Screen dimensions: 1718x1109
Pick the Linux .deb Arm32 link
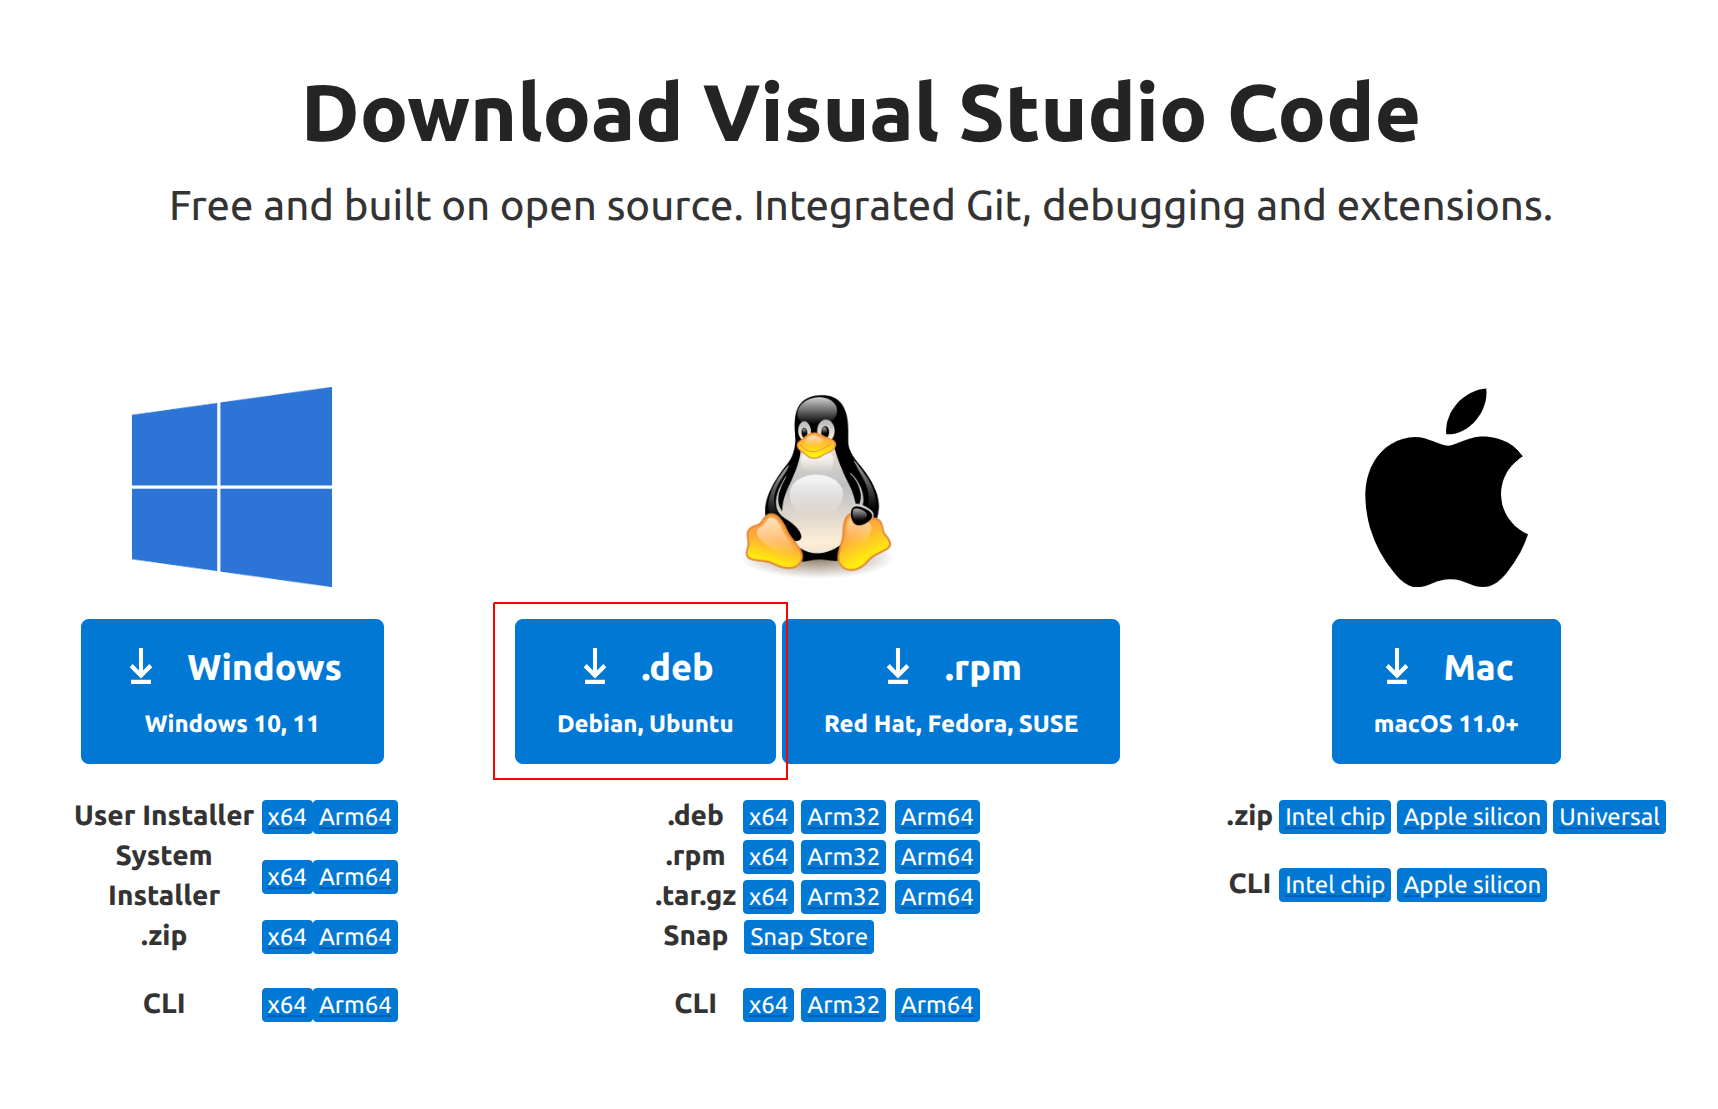843,817
